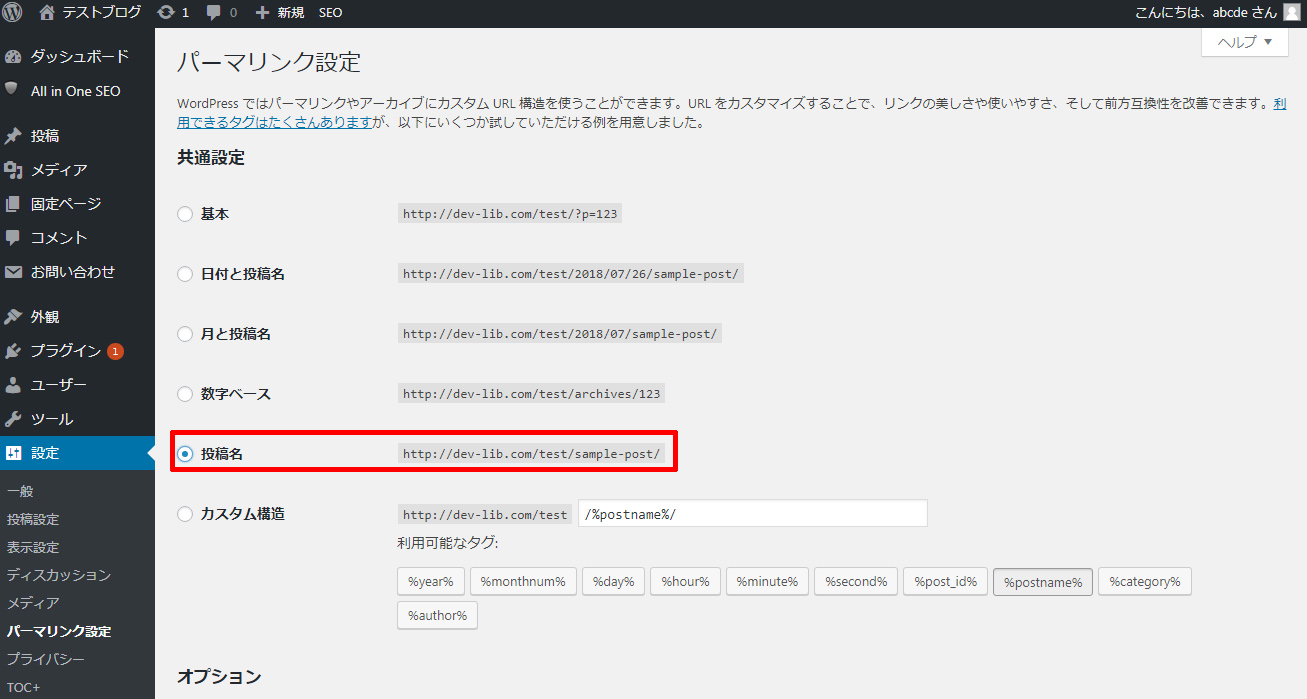Choose the 日付と投稿名 radio option
This screenshot has height=699, width=1307.
point(185,274)
